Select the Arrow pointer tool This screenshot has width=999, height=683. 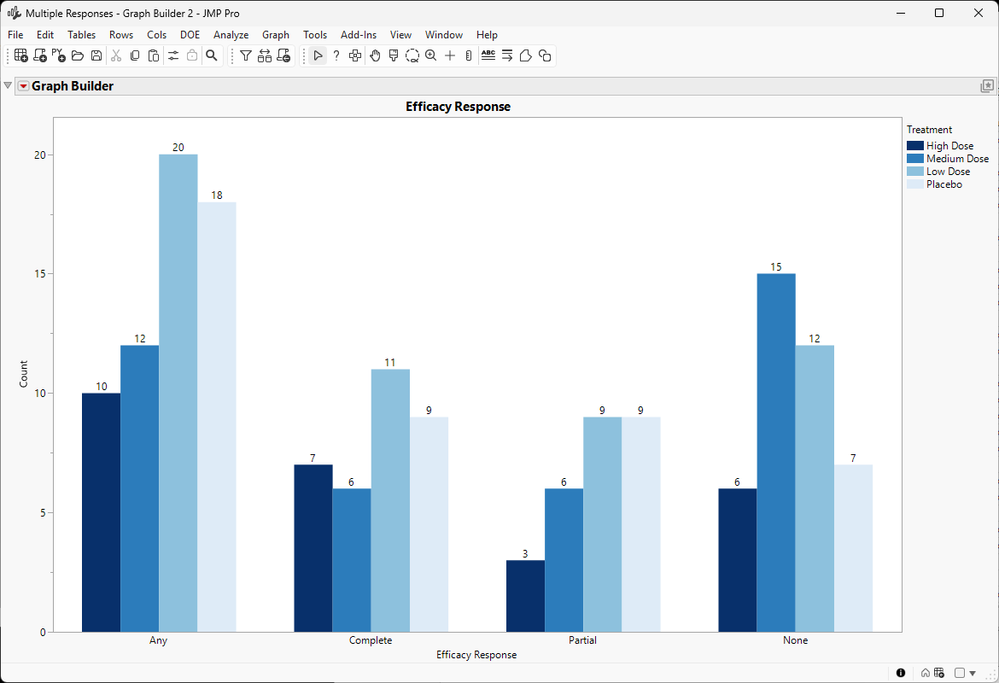click(x=318, y=56)
